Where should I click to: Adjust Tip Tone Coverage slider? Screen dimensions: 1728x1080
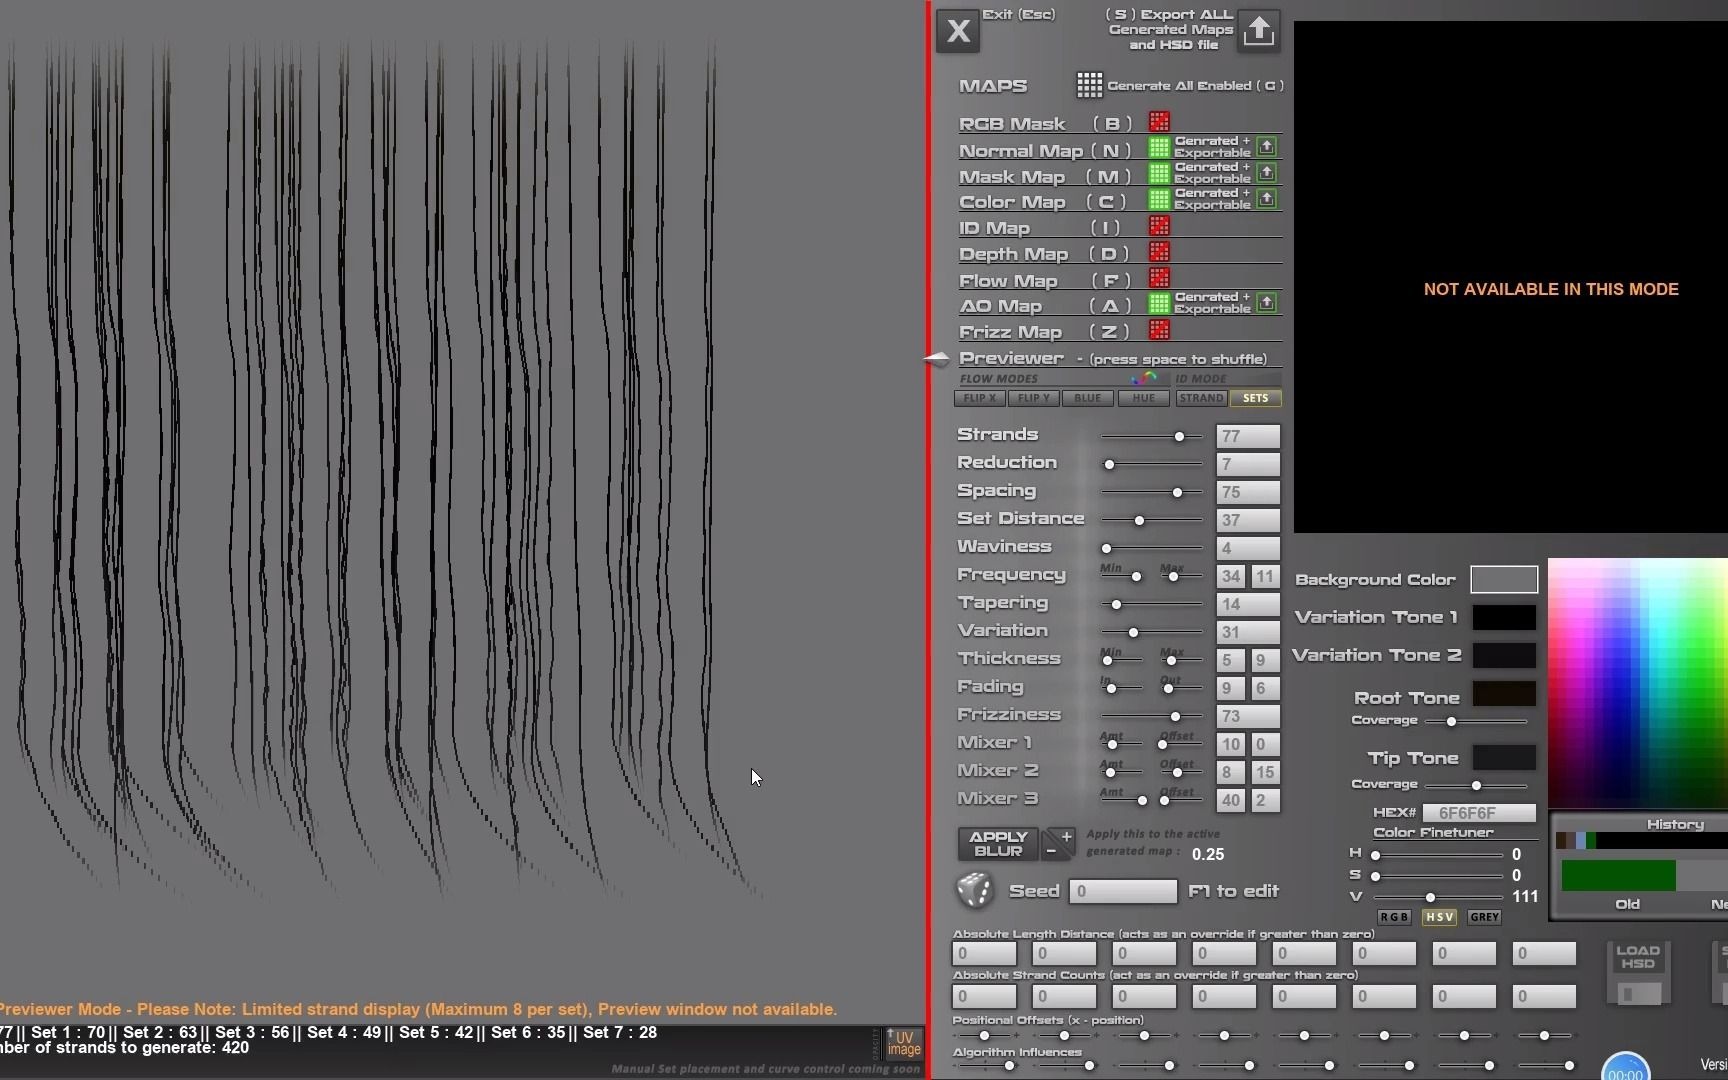(1477, 786)
